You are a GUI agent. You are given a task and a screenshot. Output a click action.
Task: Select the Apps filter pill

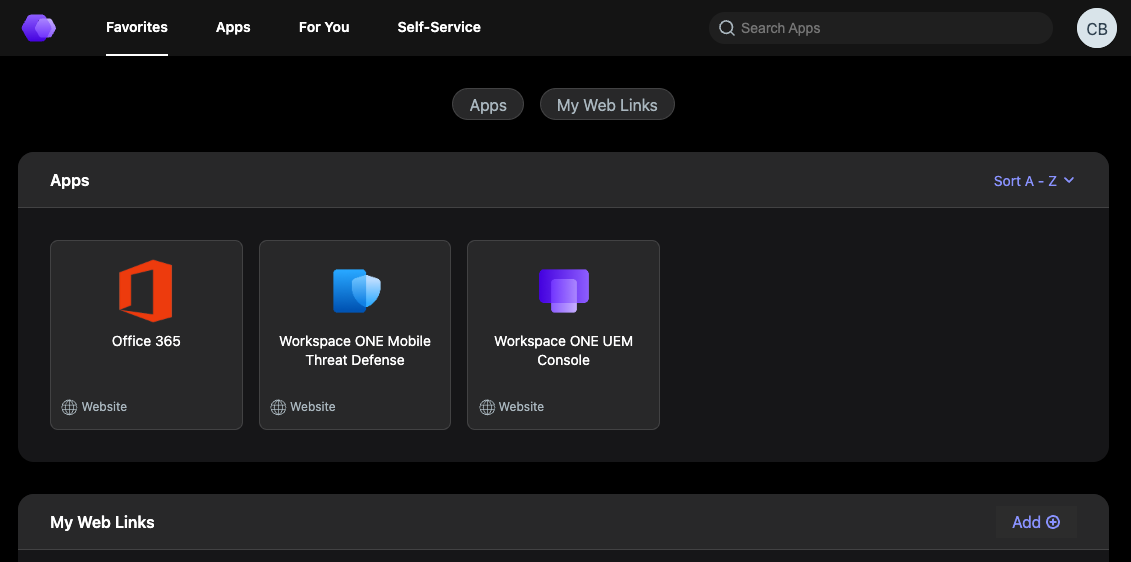[488, 105]
